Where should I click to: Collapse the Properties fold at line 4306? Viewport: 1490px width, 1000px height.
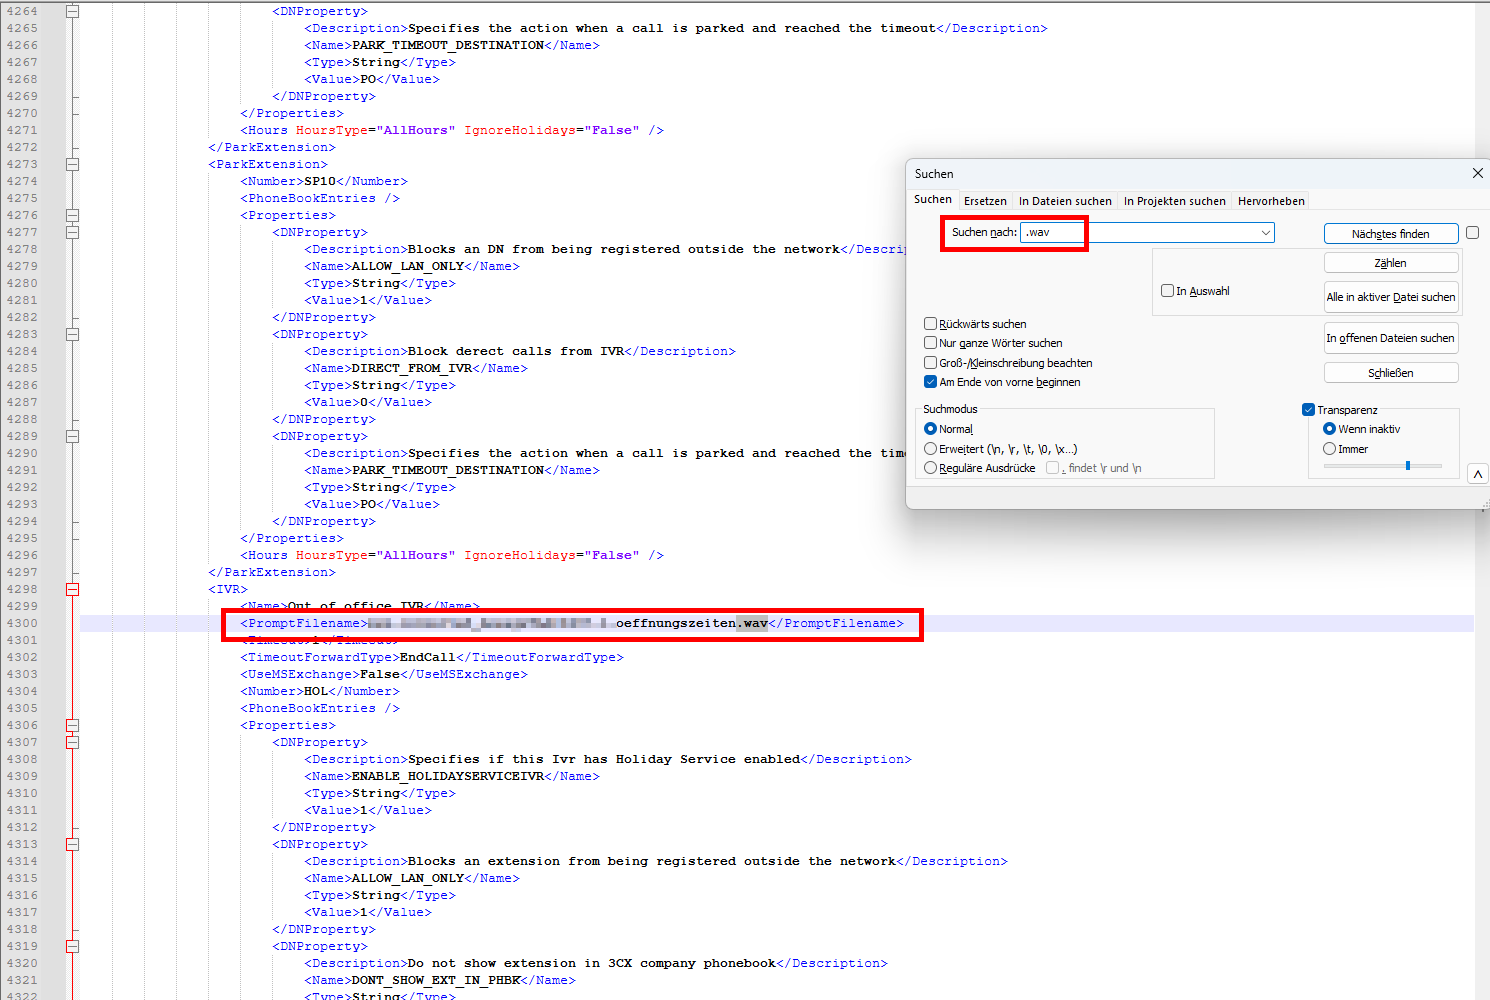coord(72,725)
